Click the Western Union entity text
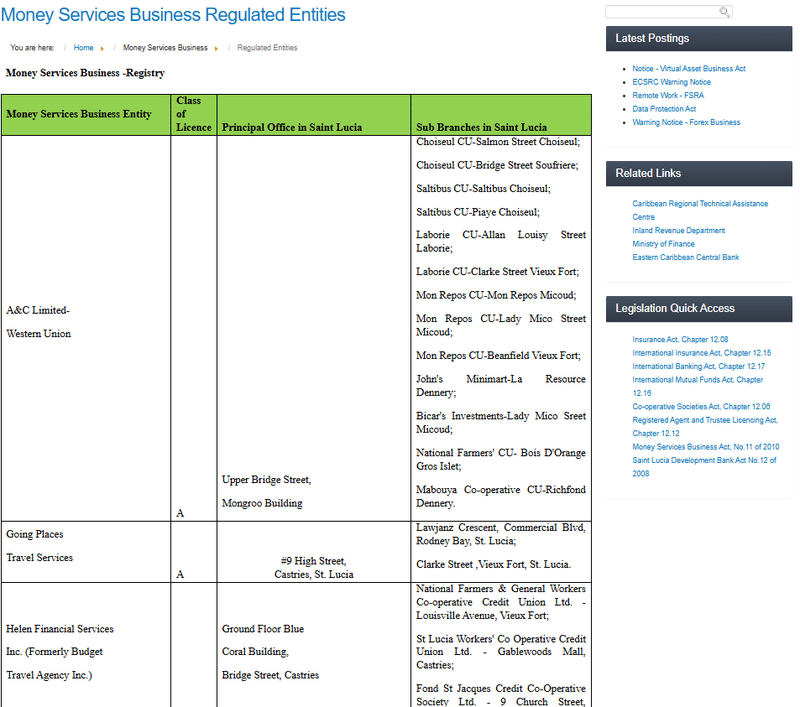The image size is (800, 707). [38, 334]
